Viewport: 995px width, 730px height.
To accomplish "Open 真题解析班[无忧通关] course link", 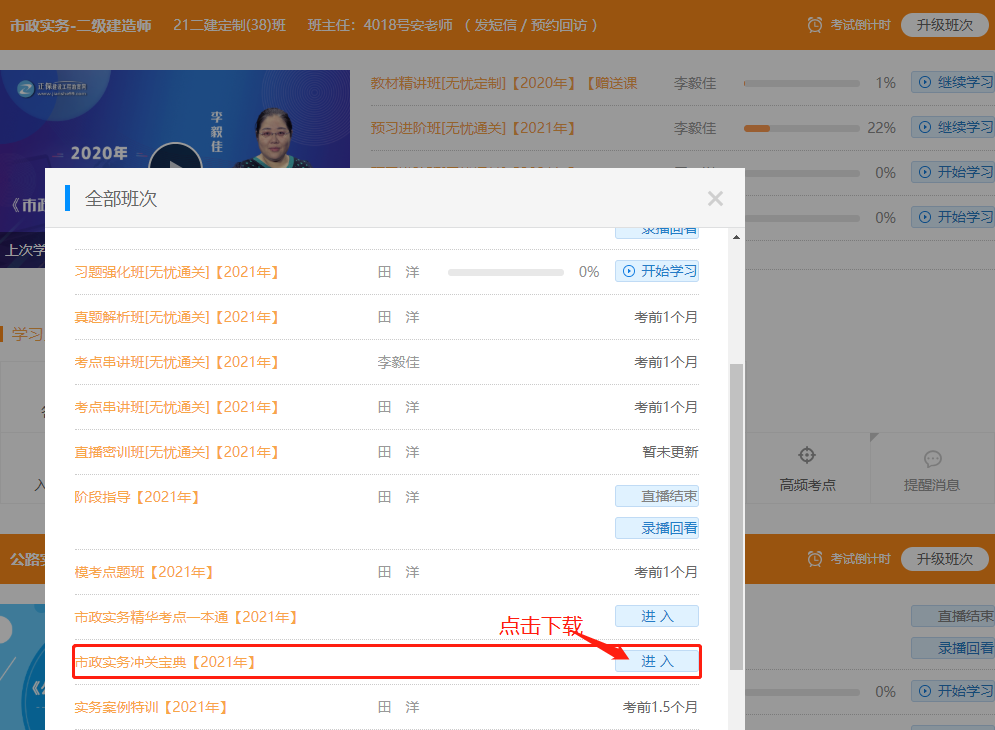I will click(177, 317).
